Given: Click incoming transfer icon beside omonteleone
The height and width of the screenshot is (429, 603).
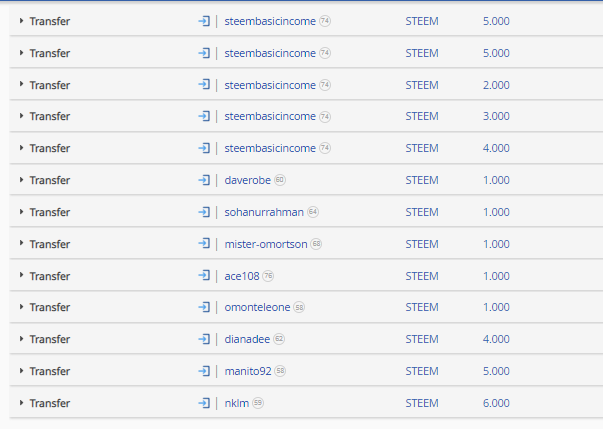Looking at the screenshot, I should pos(204,307).
